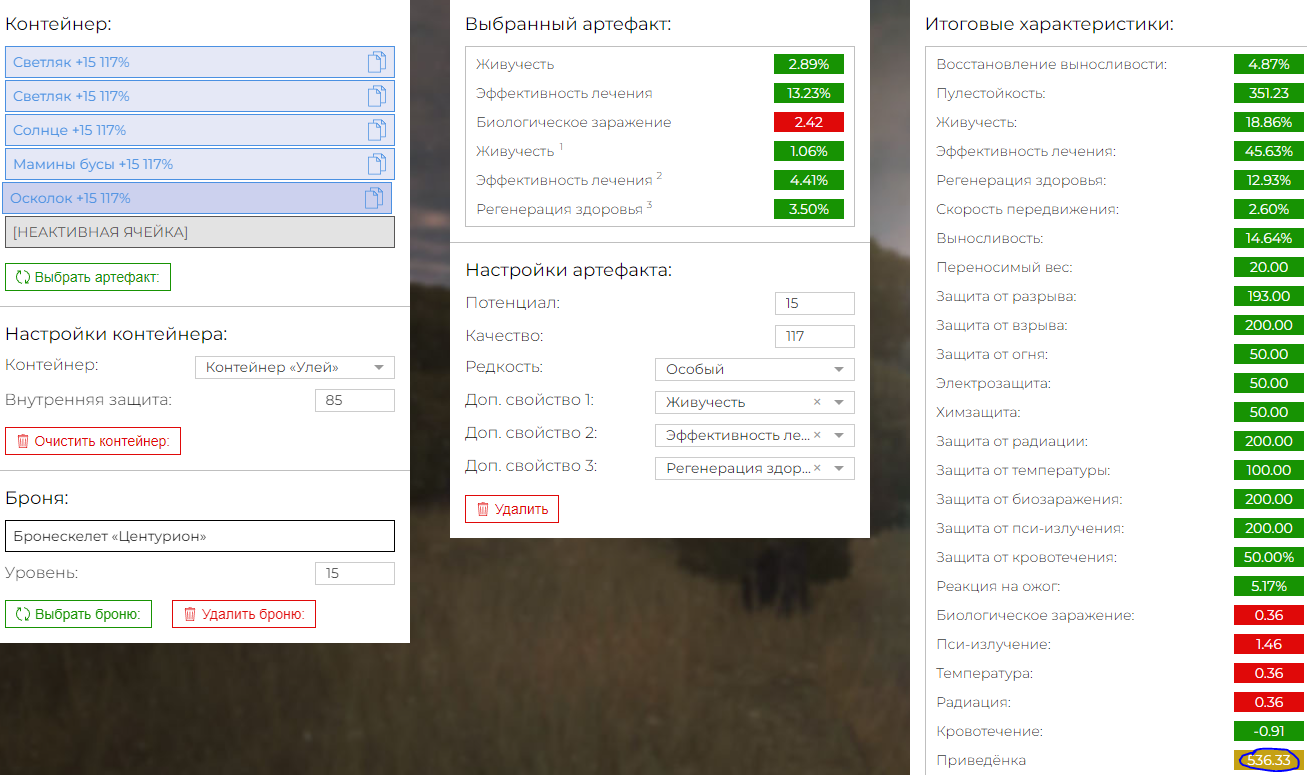This screenshot has width=1307, height=775.
Task: Click the «Пулестойкость» 351.23 value
Action: tap(1269, 93)
